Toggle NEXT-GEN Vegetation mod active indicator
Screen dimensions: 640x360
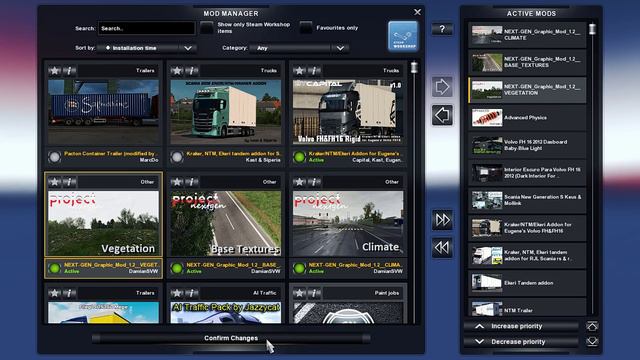54,268
